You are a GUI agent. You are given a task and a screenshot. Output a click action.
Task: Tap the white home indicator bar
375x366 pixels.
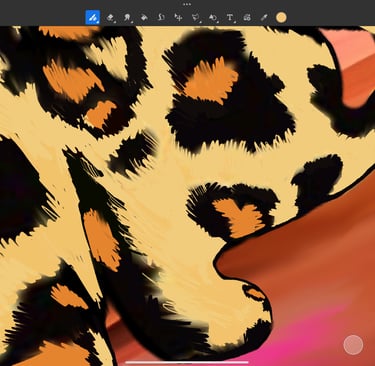pos(187,362)
